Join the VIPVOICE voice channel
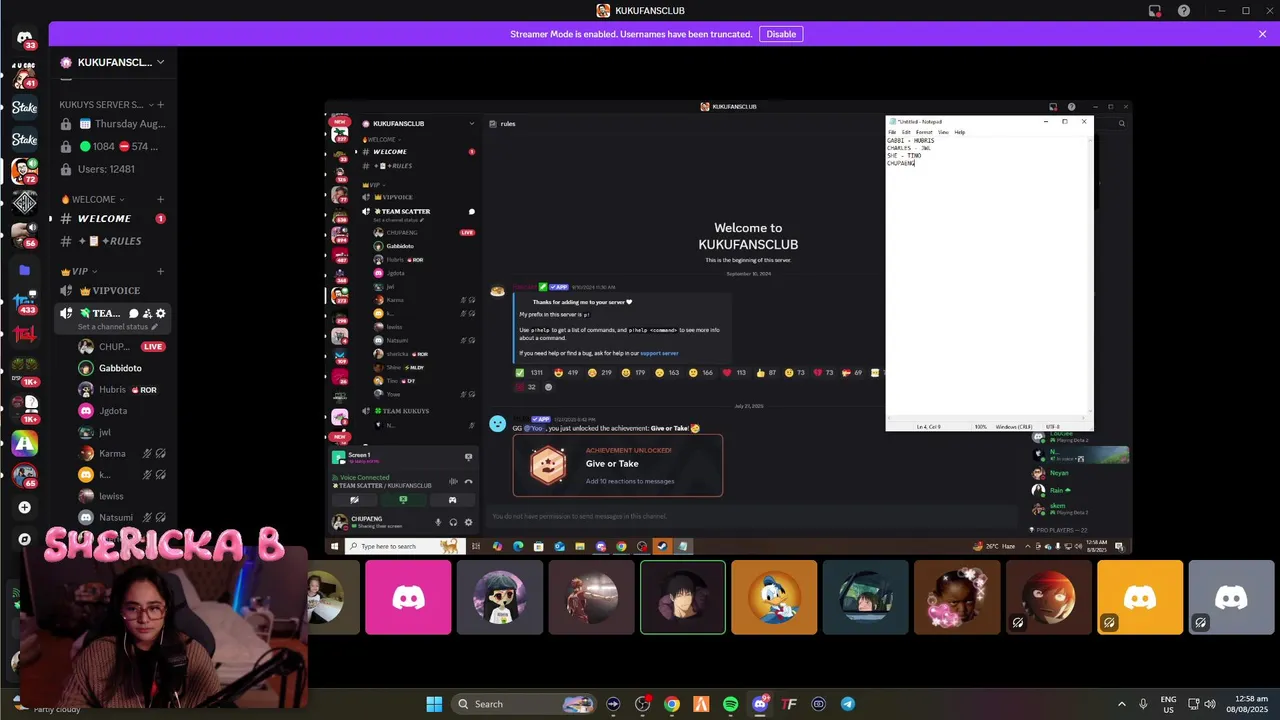 point(112,291)
